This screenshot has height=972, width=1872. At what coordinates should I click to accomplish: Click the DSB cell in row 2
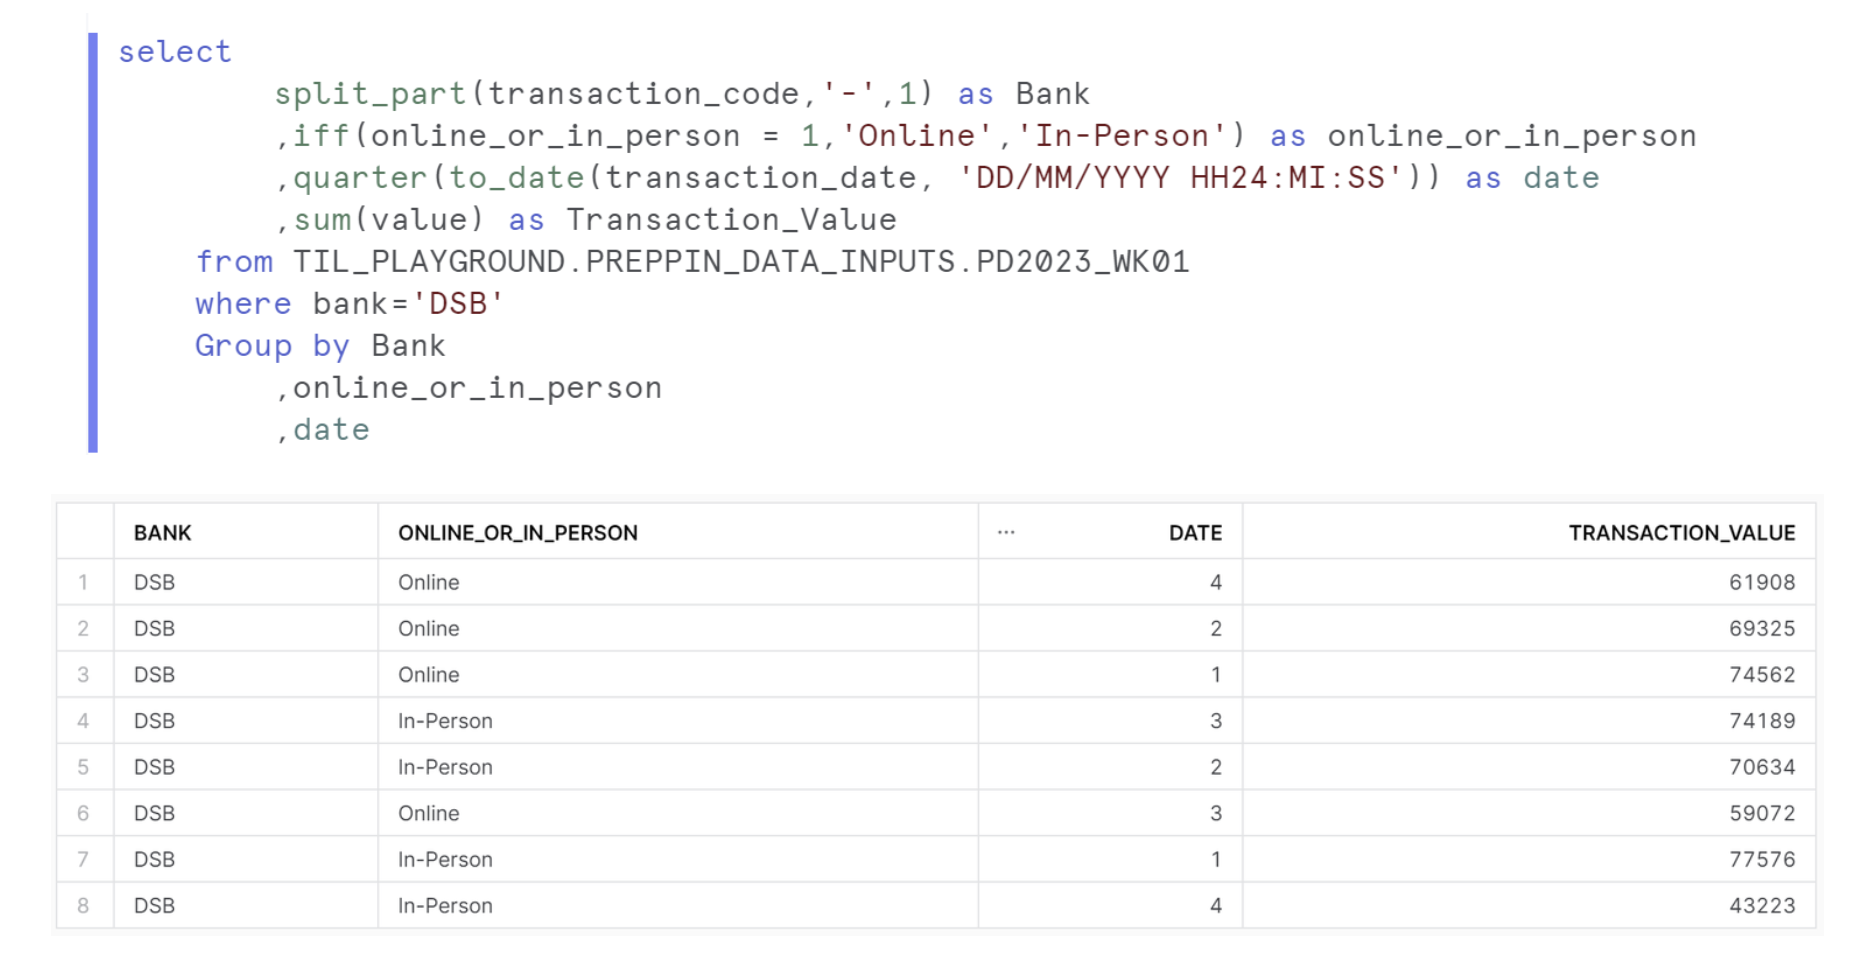[155, 628]
